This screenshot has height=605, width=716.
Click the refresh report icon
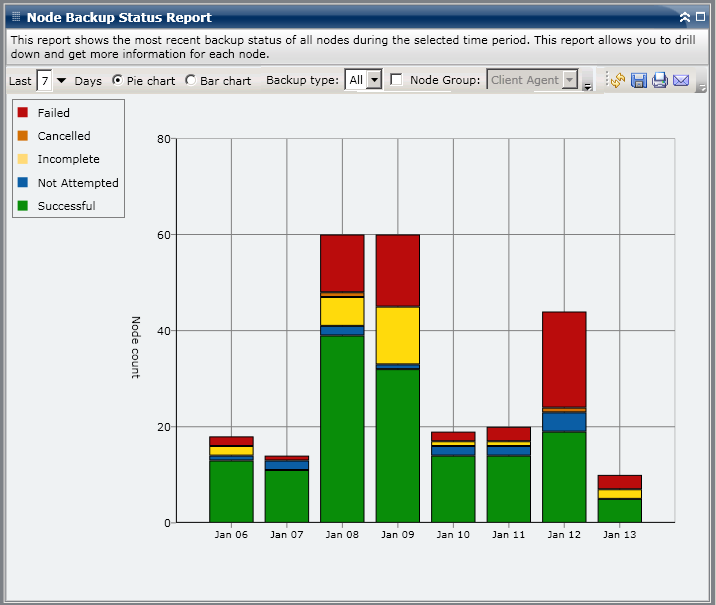[x=617, y=80]
